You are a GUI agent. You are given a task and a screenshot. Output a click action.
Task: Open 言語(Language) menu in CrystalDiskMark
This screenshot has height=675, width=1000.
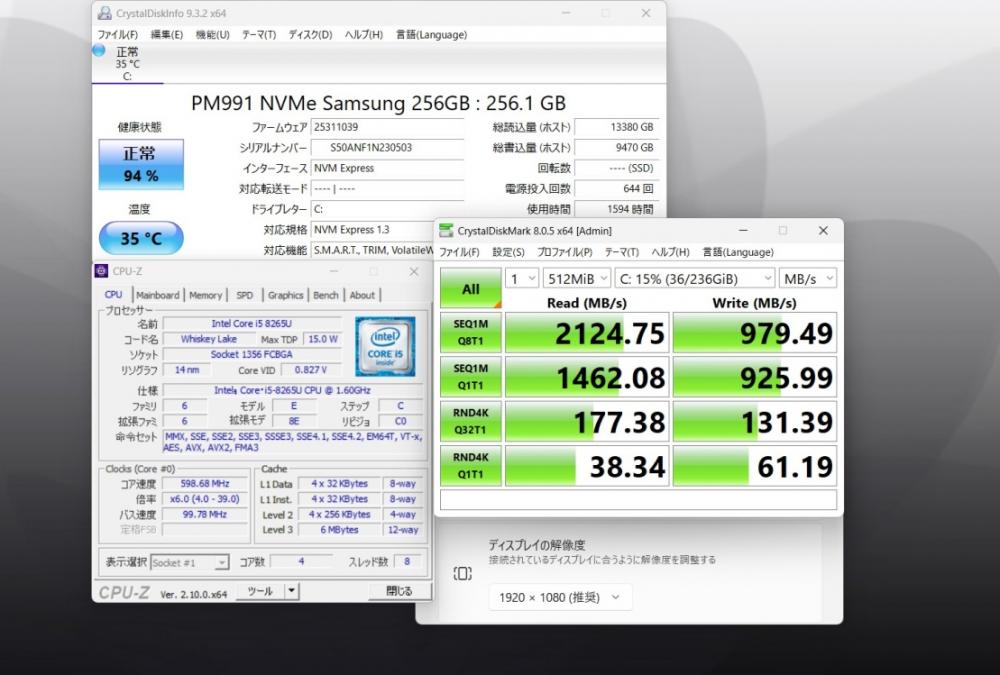(738, 252)
